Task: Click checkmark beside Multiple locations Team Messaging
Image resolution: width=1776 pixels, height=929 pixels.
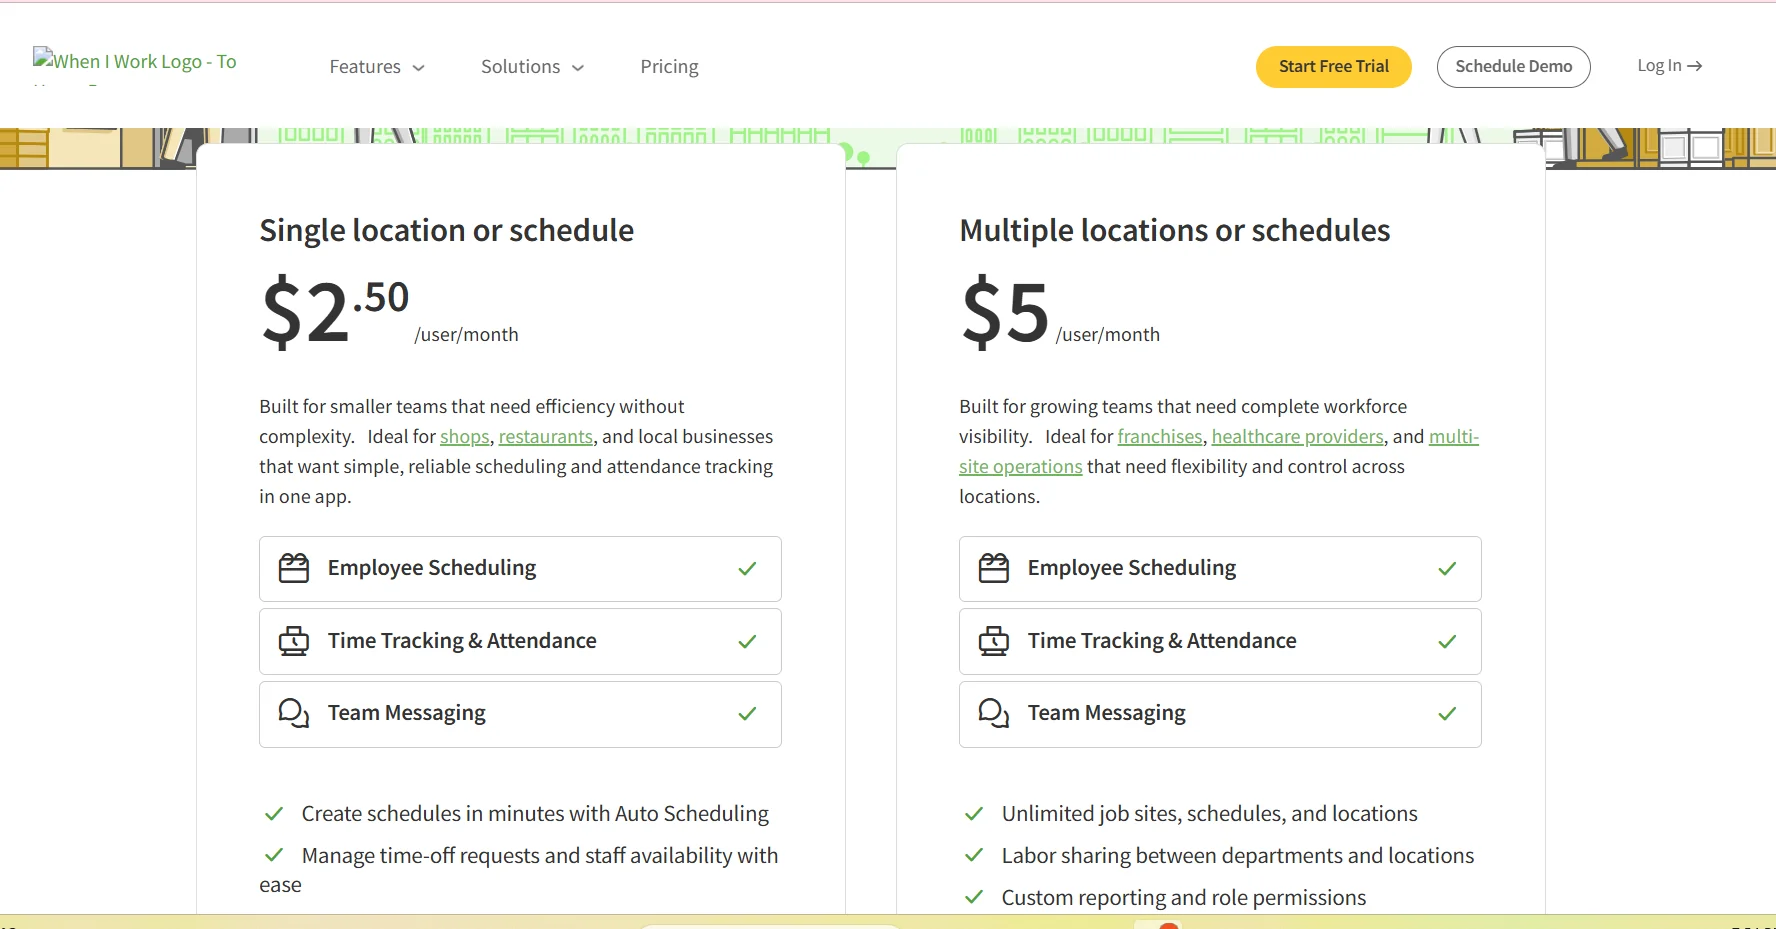Action: [1447, 714]
